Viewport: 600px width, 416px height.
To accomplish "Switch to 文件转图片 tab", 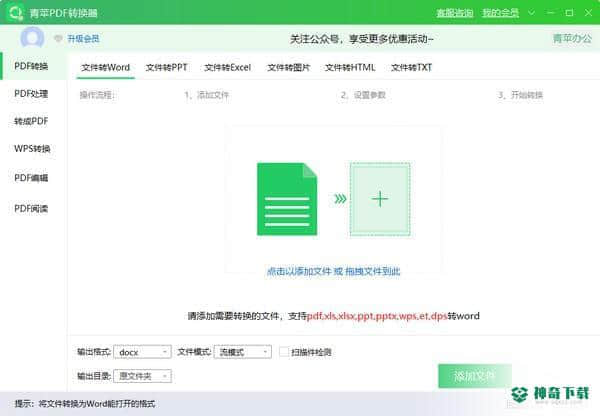I will [289, 68].
